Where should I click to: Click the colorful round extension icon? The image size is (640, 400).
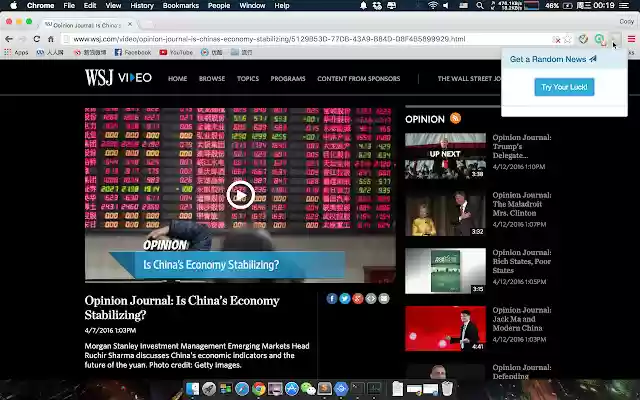[583, 39]
